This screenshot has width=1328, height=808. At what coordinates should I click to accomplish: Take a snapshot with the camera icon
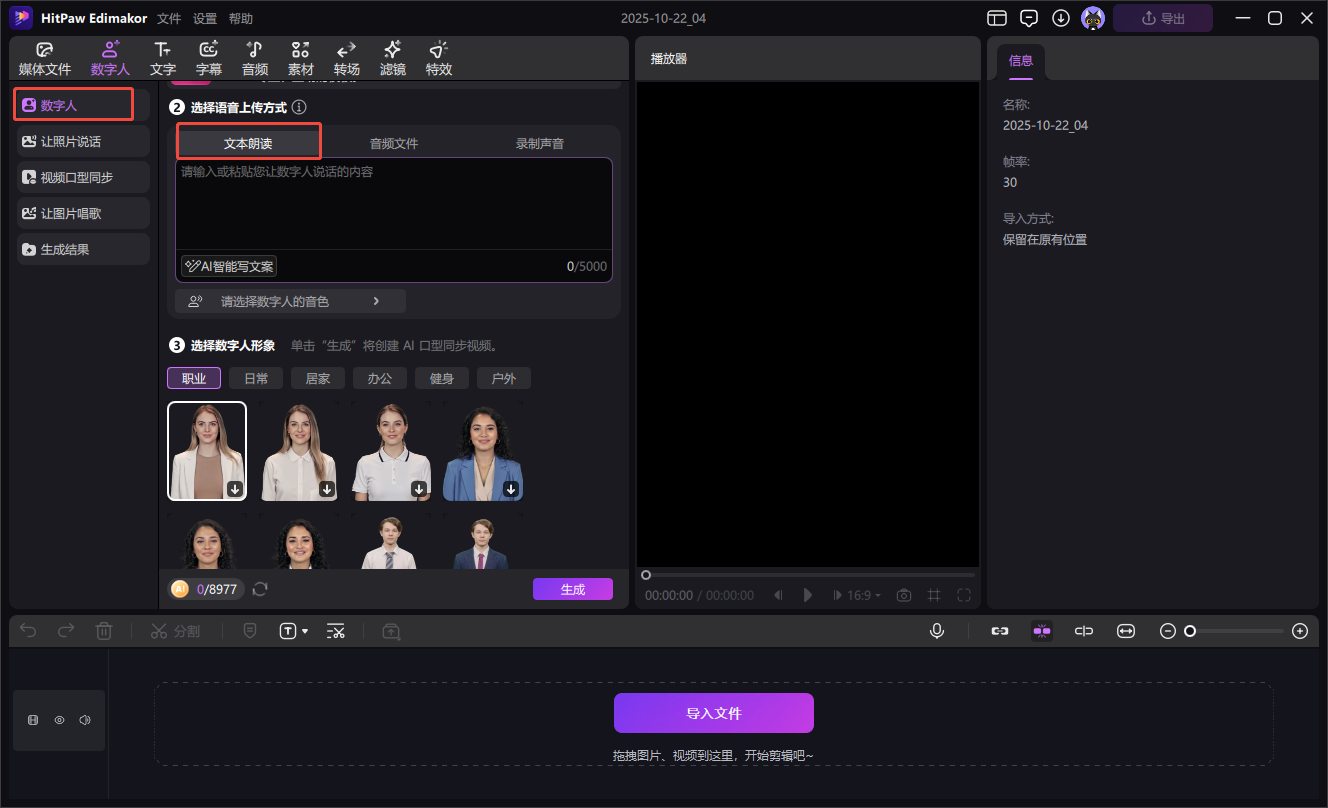(x=903, y=594)
